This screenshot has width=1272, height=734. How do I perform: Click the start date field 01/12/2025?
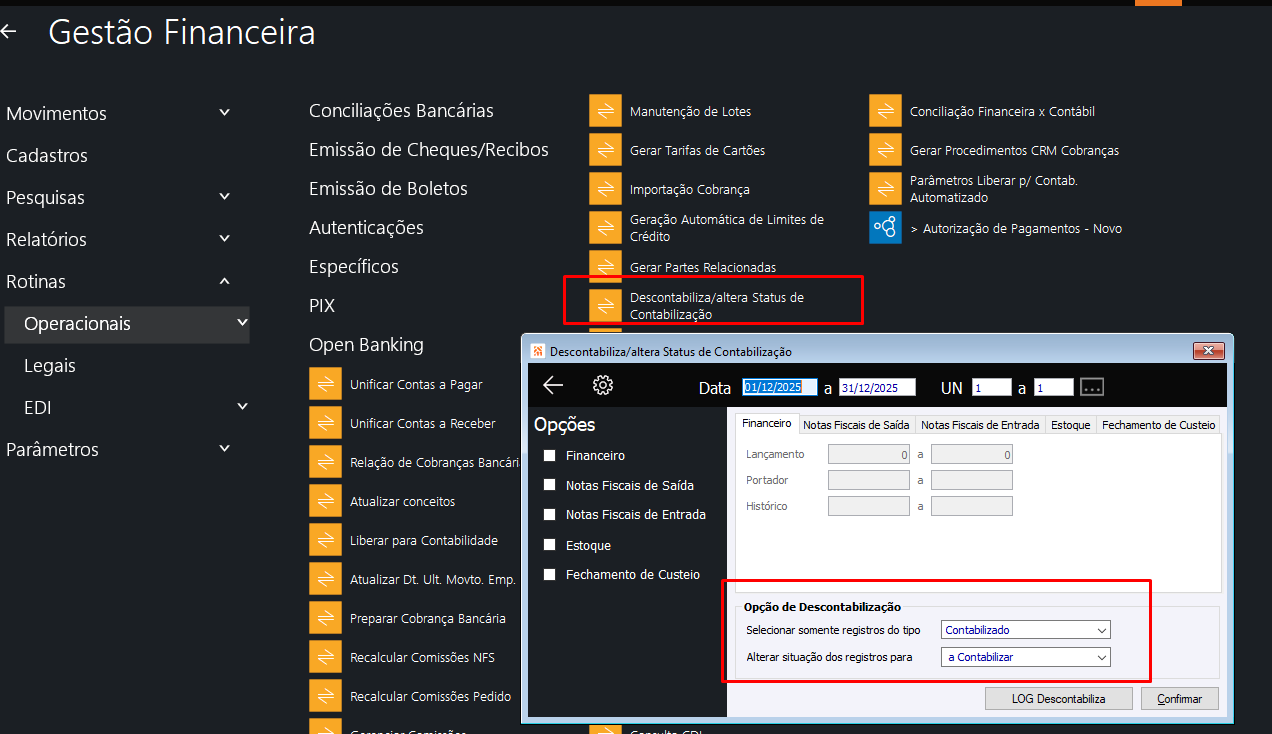(780, 387)
